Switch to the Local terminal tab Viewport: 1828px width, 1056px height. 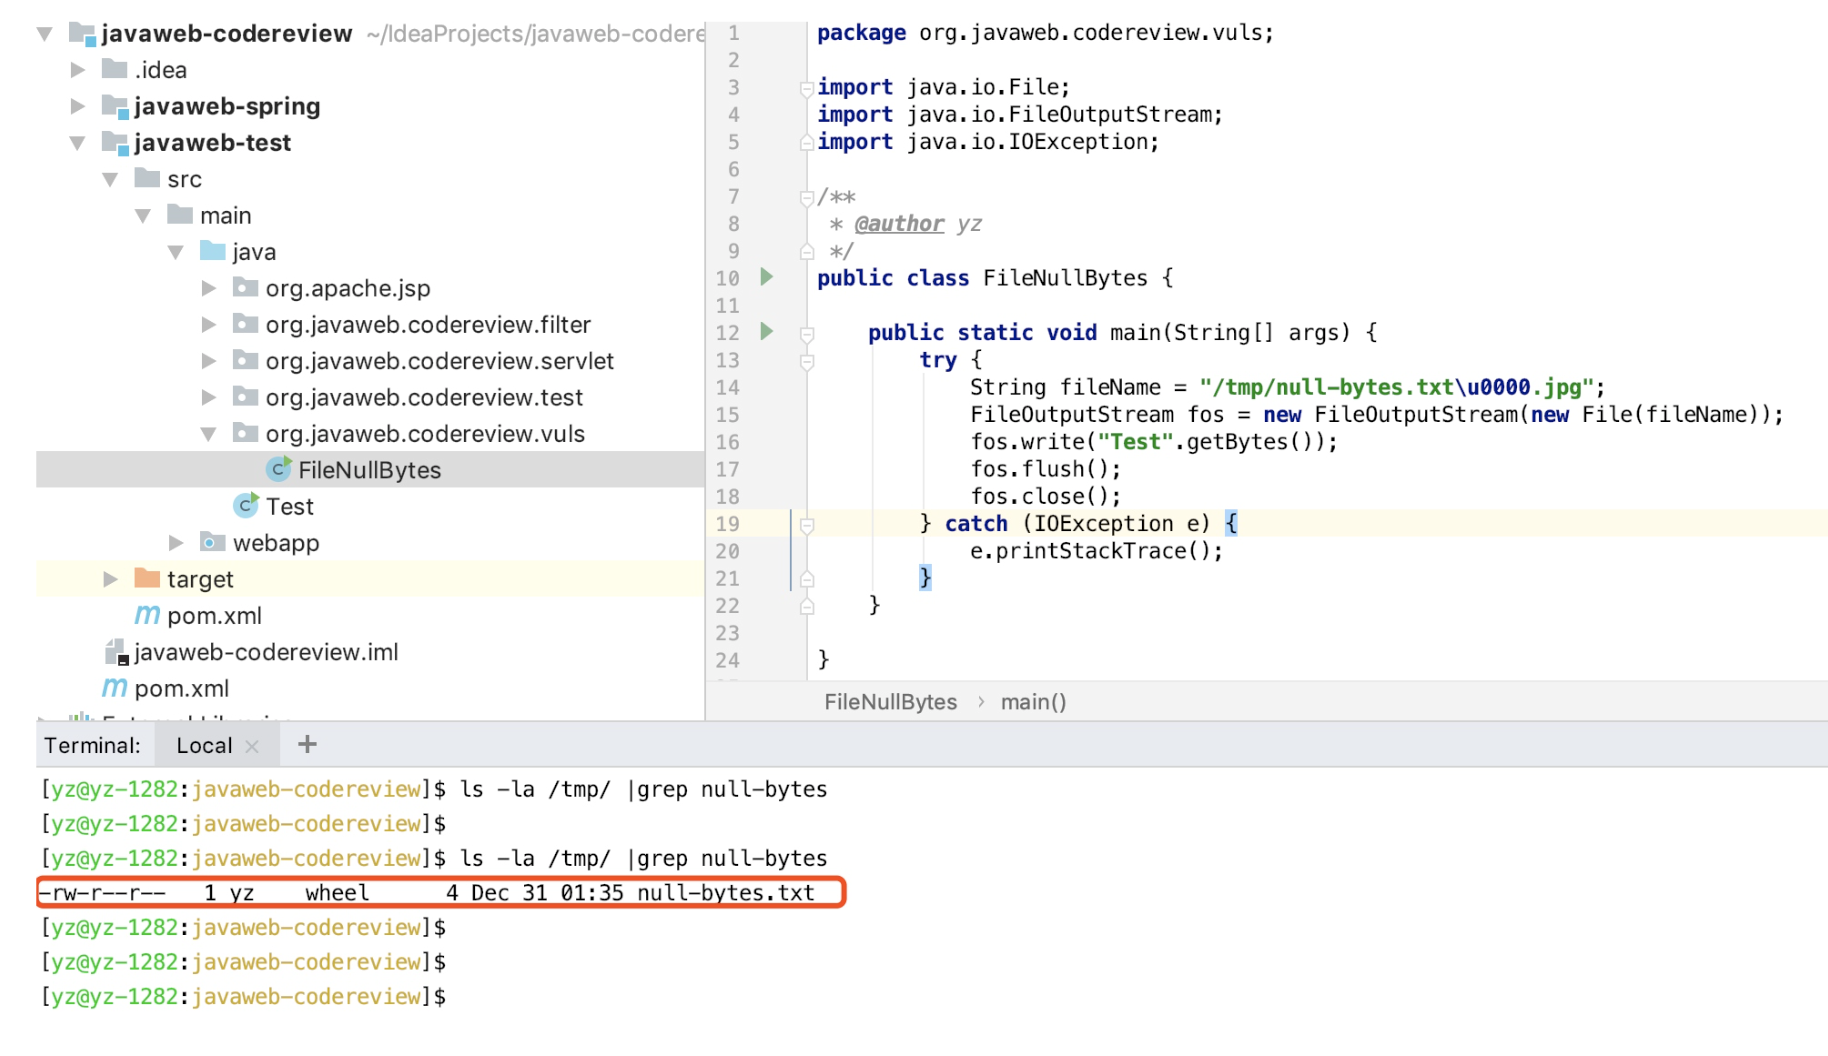204,746
